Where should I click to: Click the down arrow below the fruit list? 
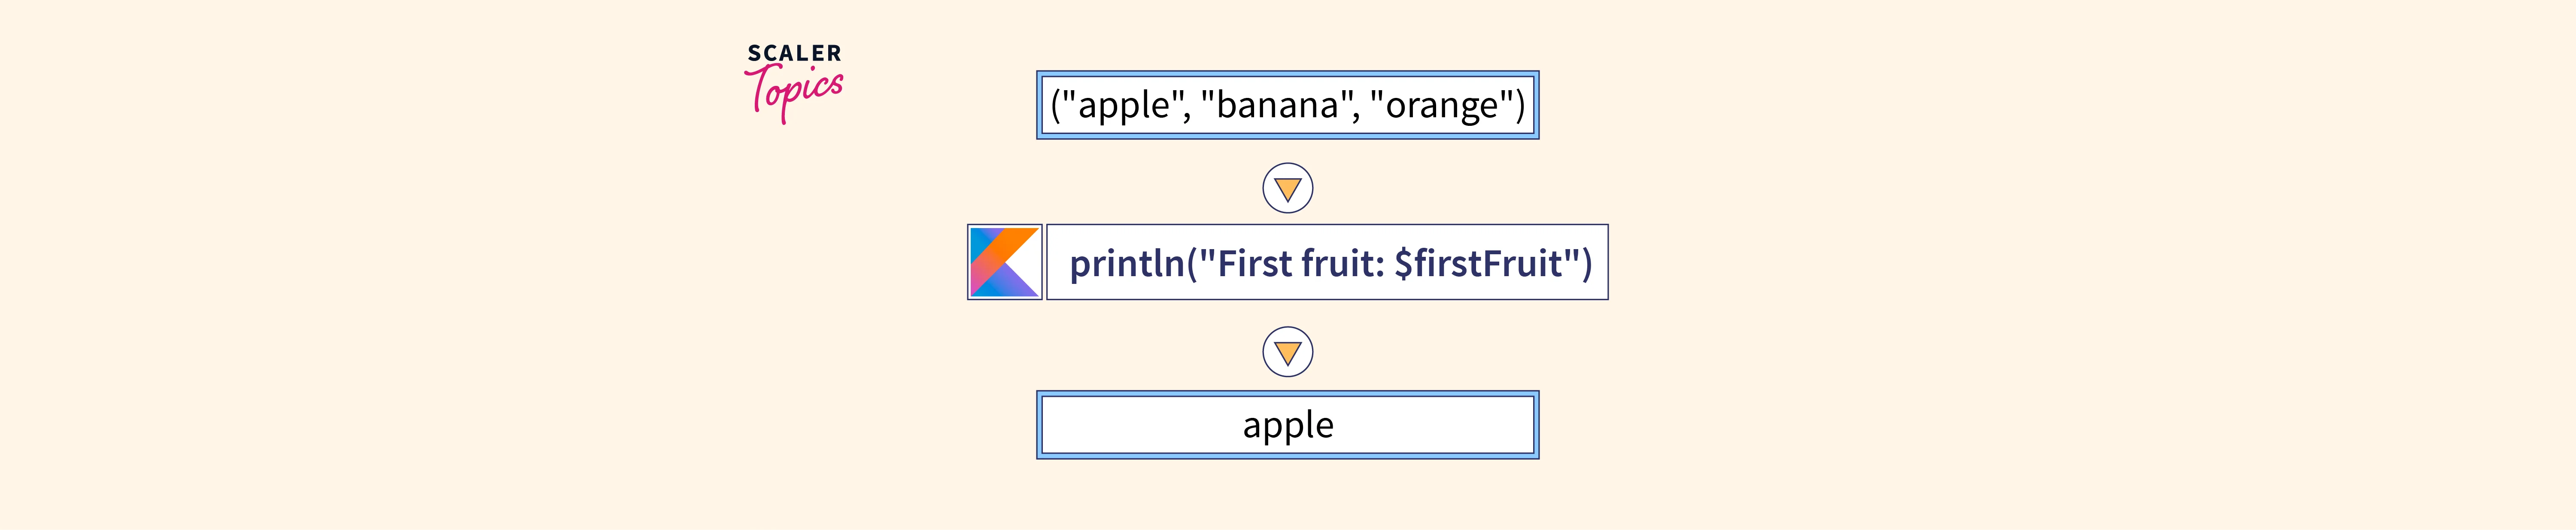(1287, 188)
